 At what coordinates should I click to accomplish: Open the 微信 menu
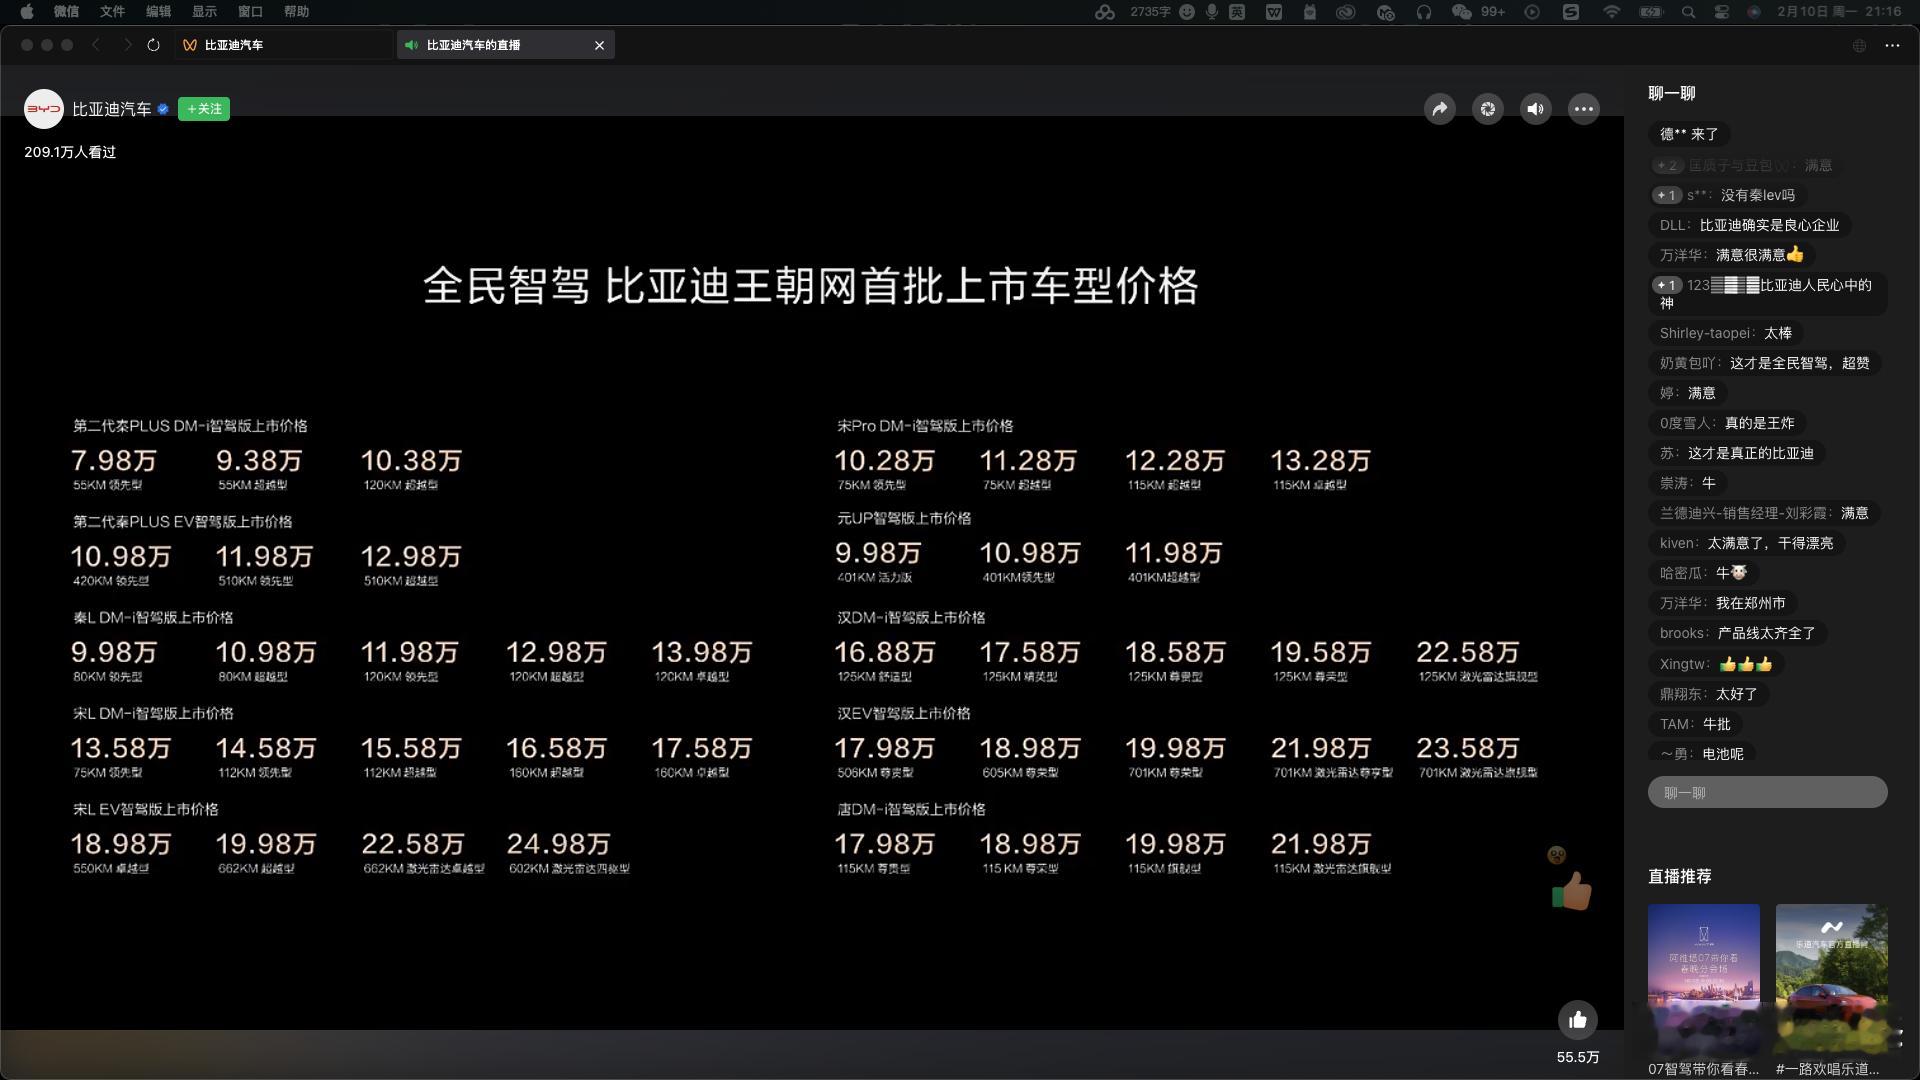[66, 12]
